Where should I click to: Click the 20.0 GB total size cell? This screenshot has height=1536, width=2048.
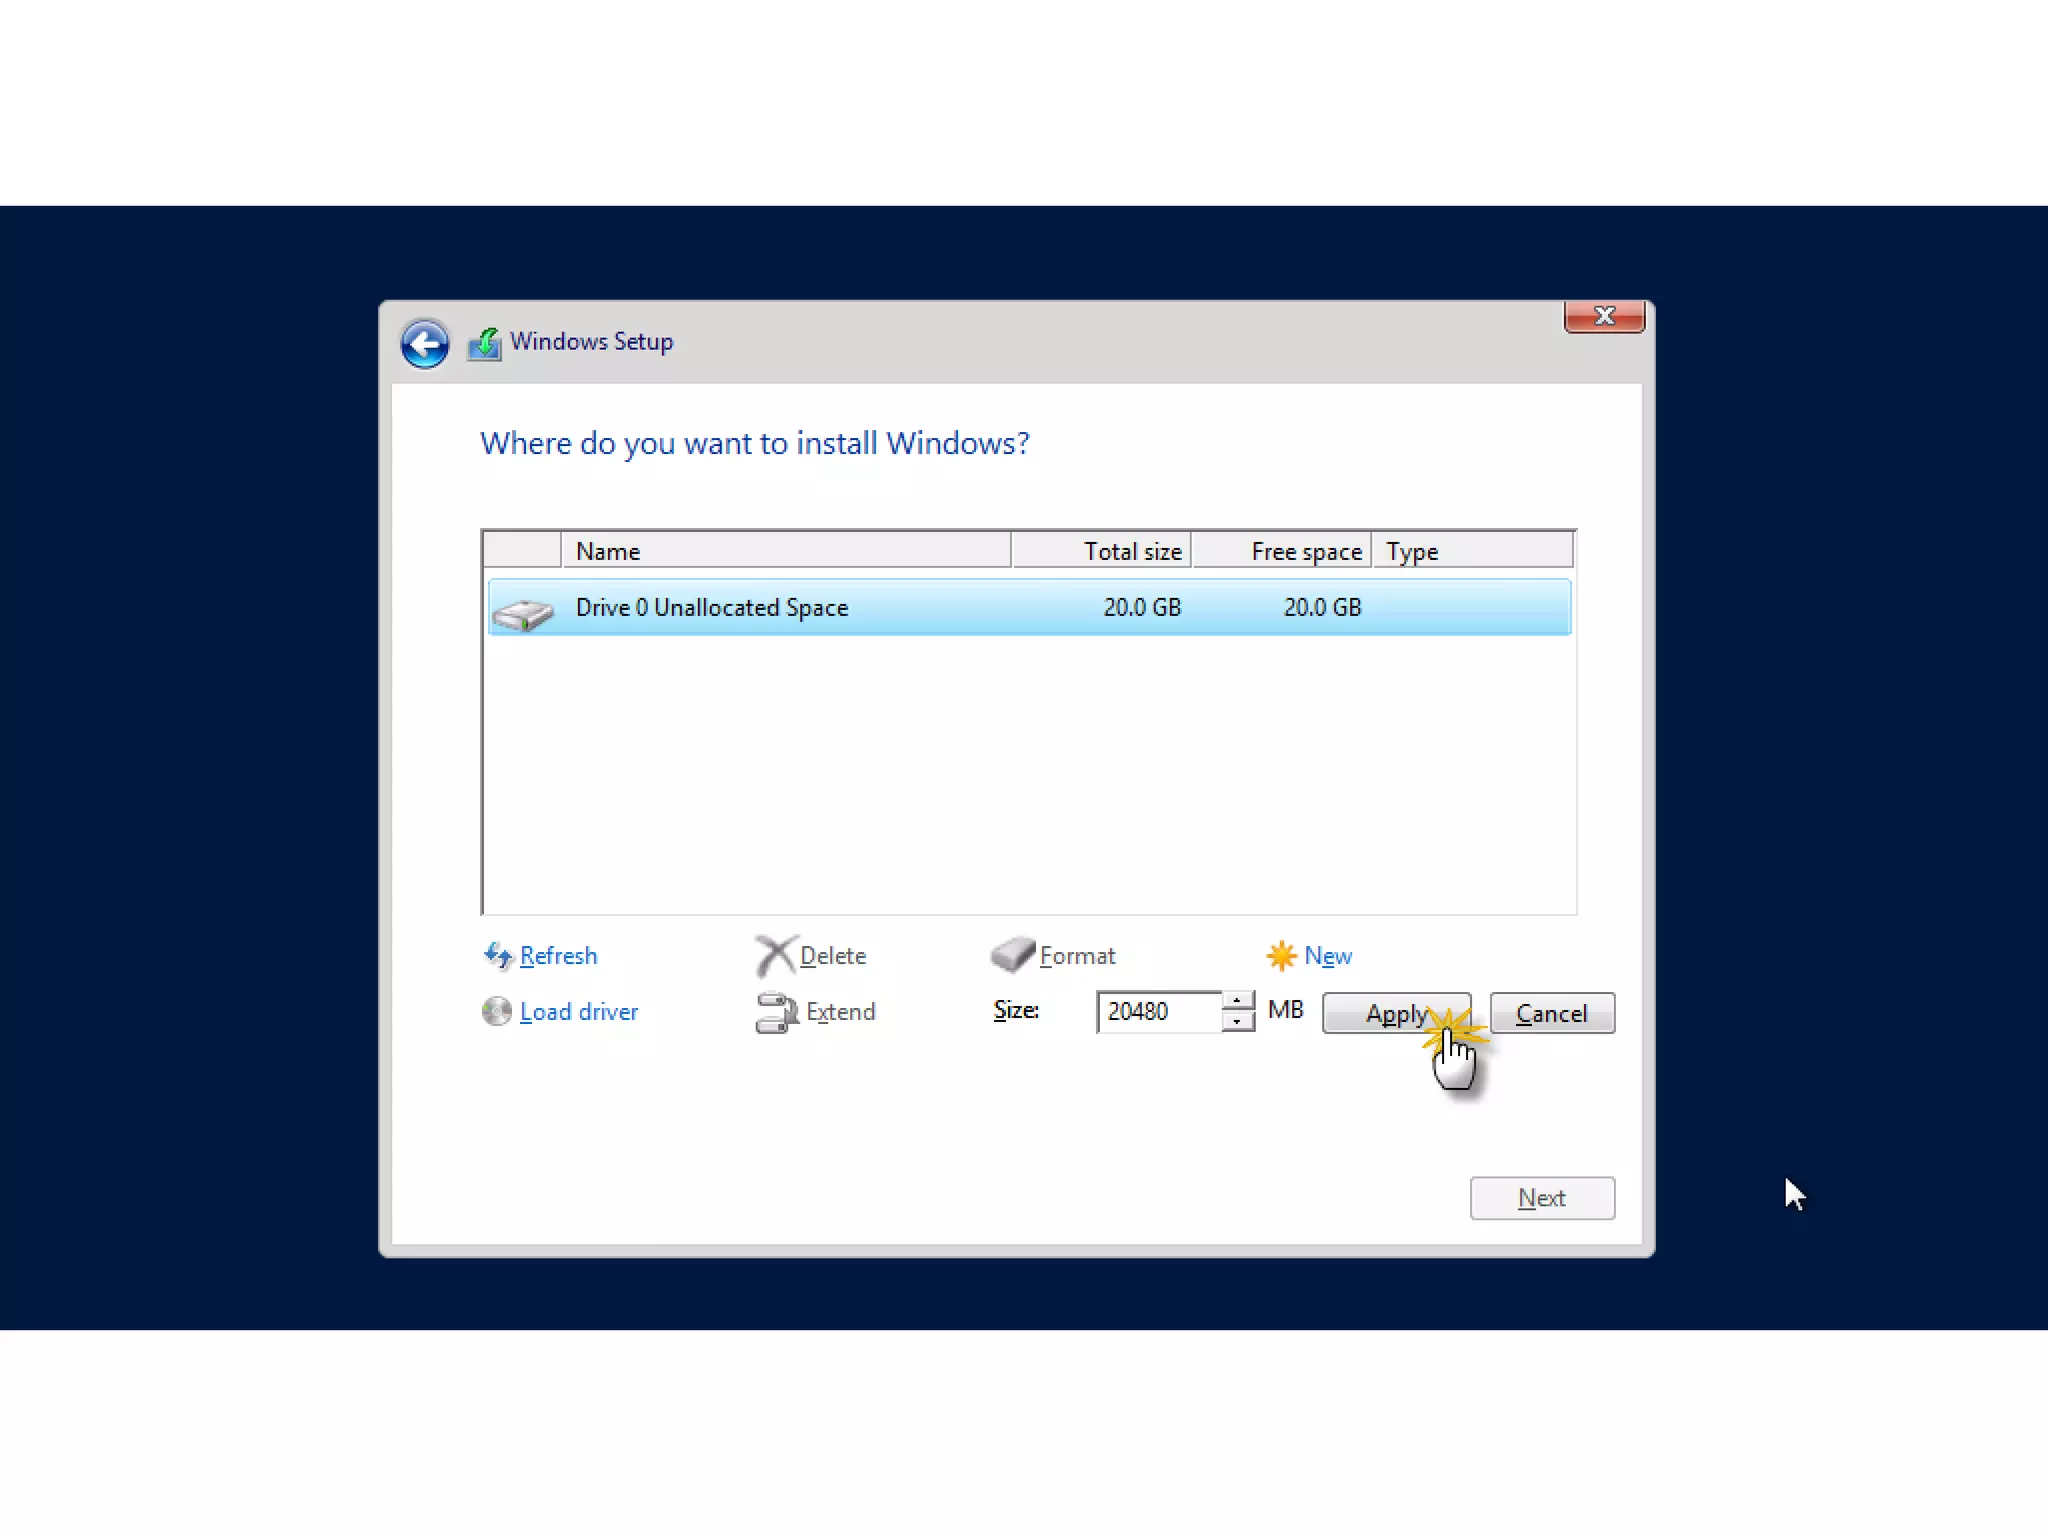point(1142,607)
